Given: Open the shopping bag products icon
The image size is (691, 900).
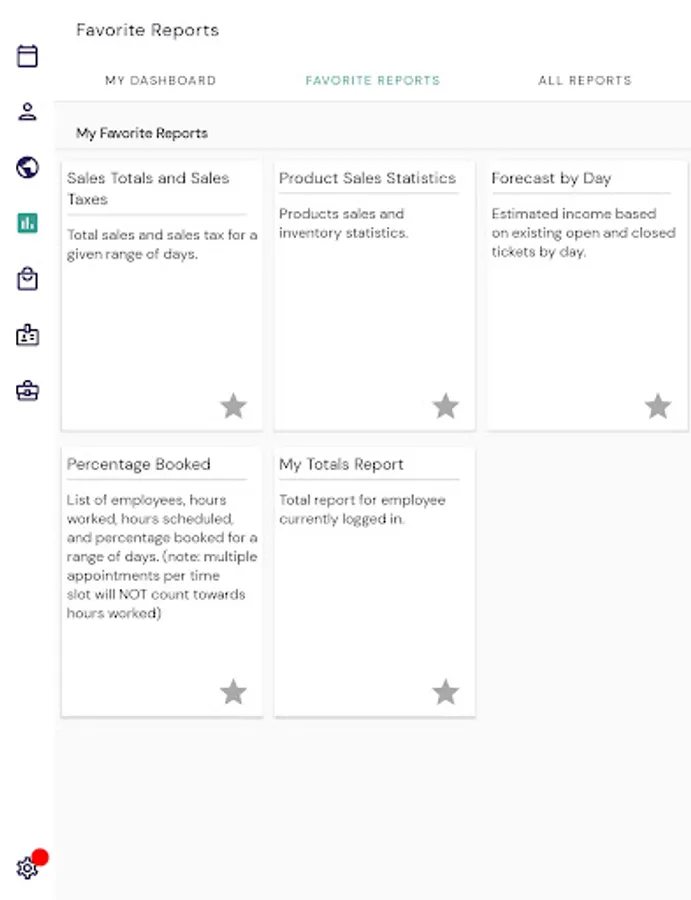Looking at the screenshot, I should click(27, 279).
